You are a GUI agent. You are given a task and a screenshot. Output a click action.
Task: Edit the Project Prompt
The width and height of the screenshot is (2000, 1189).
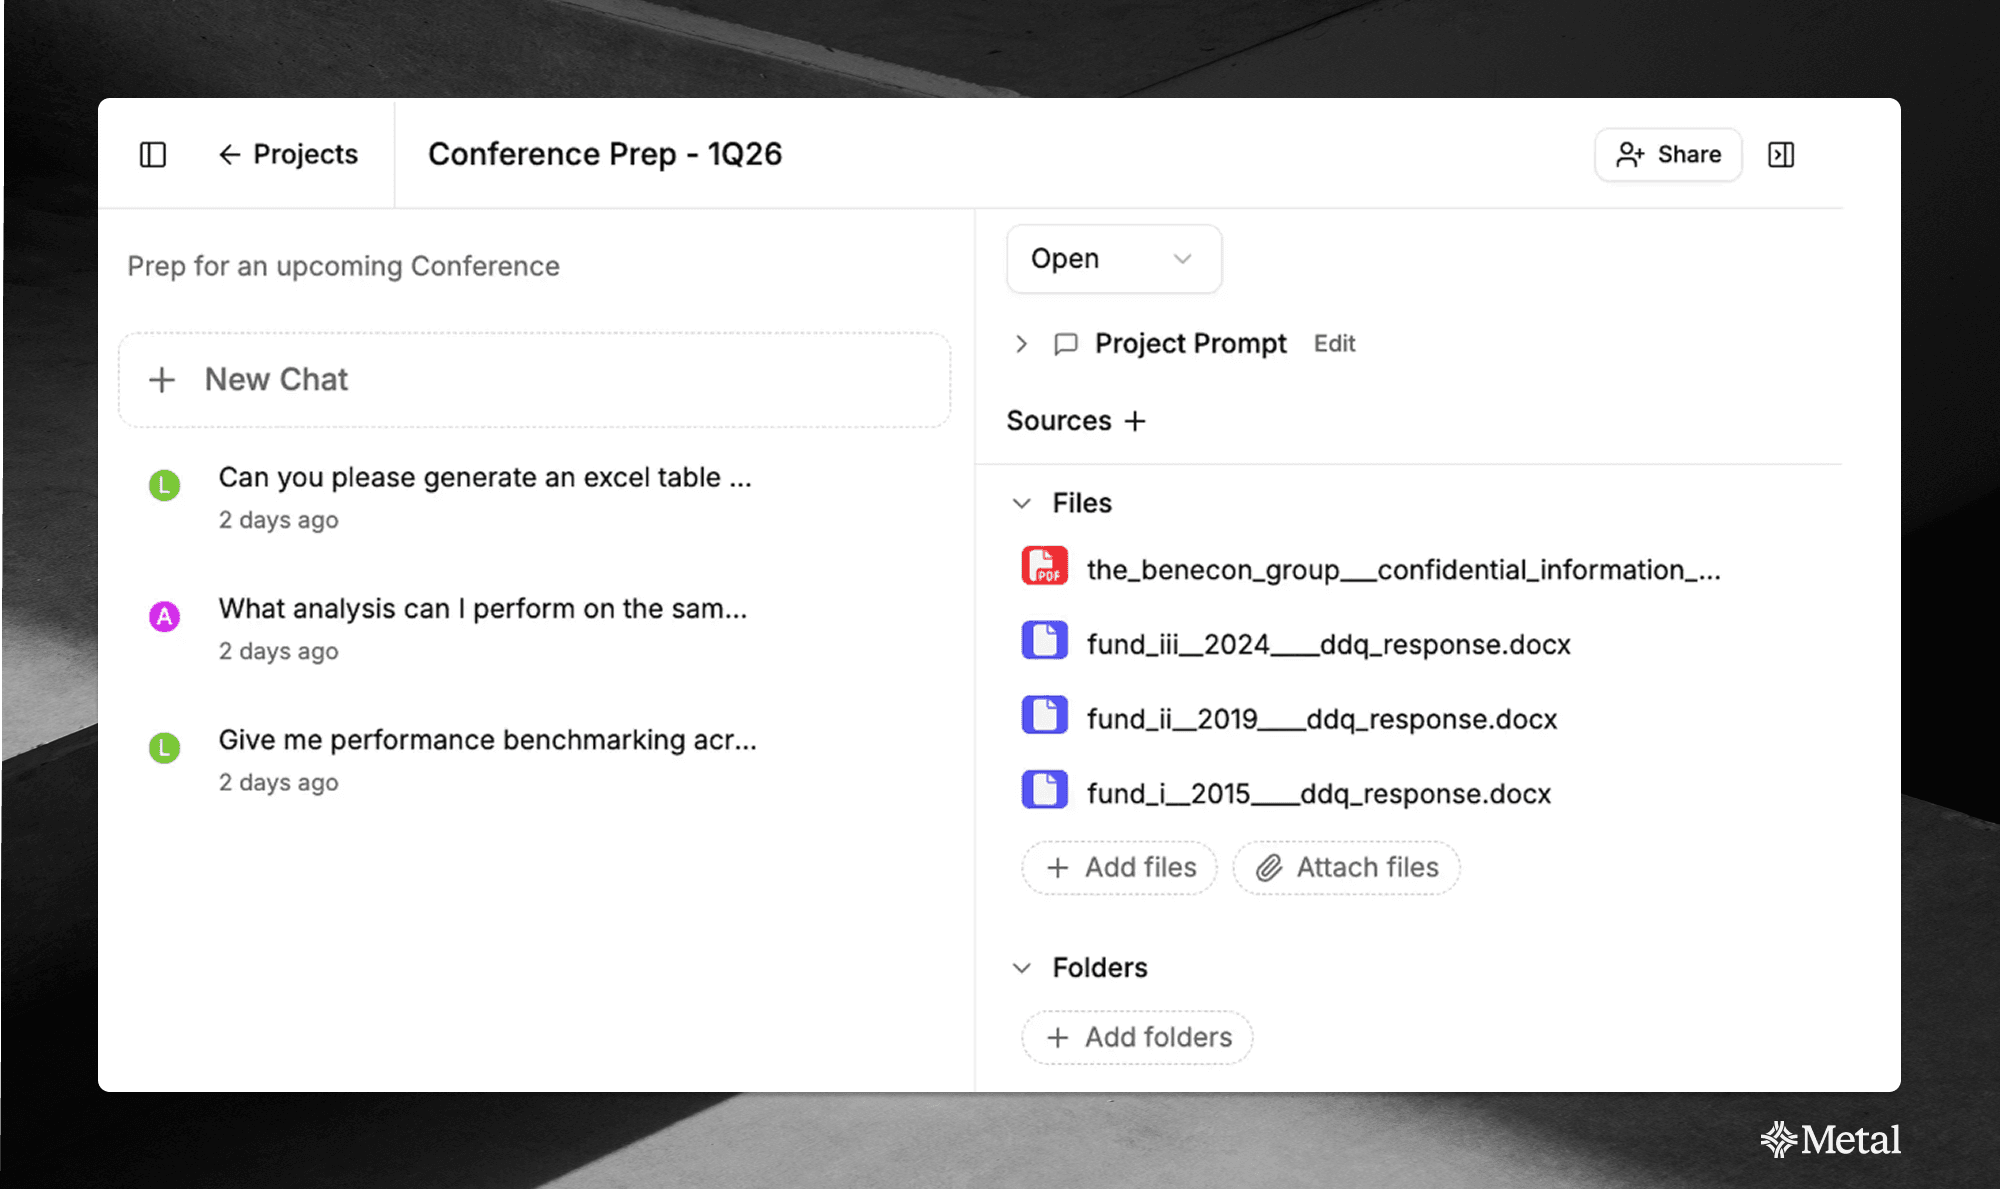coord(1334,344)
